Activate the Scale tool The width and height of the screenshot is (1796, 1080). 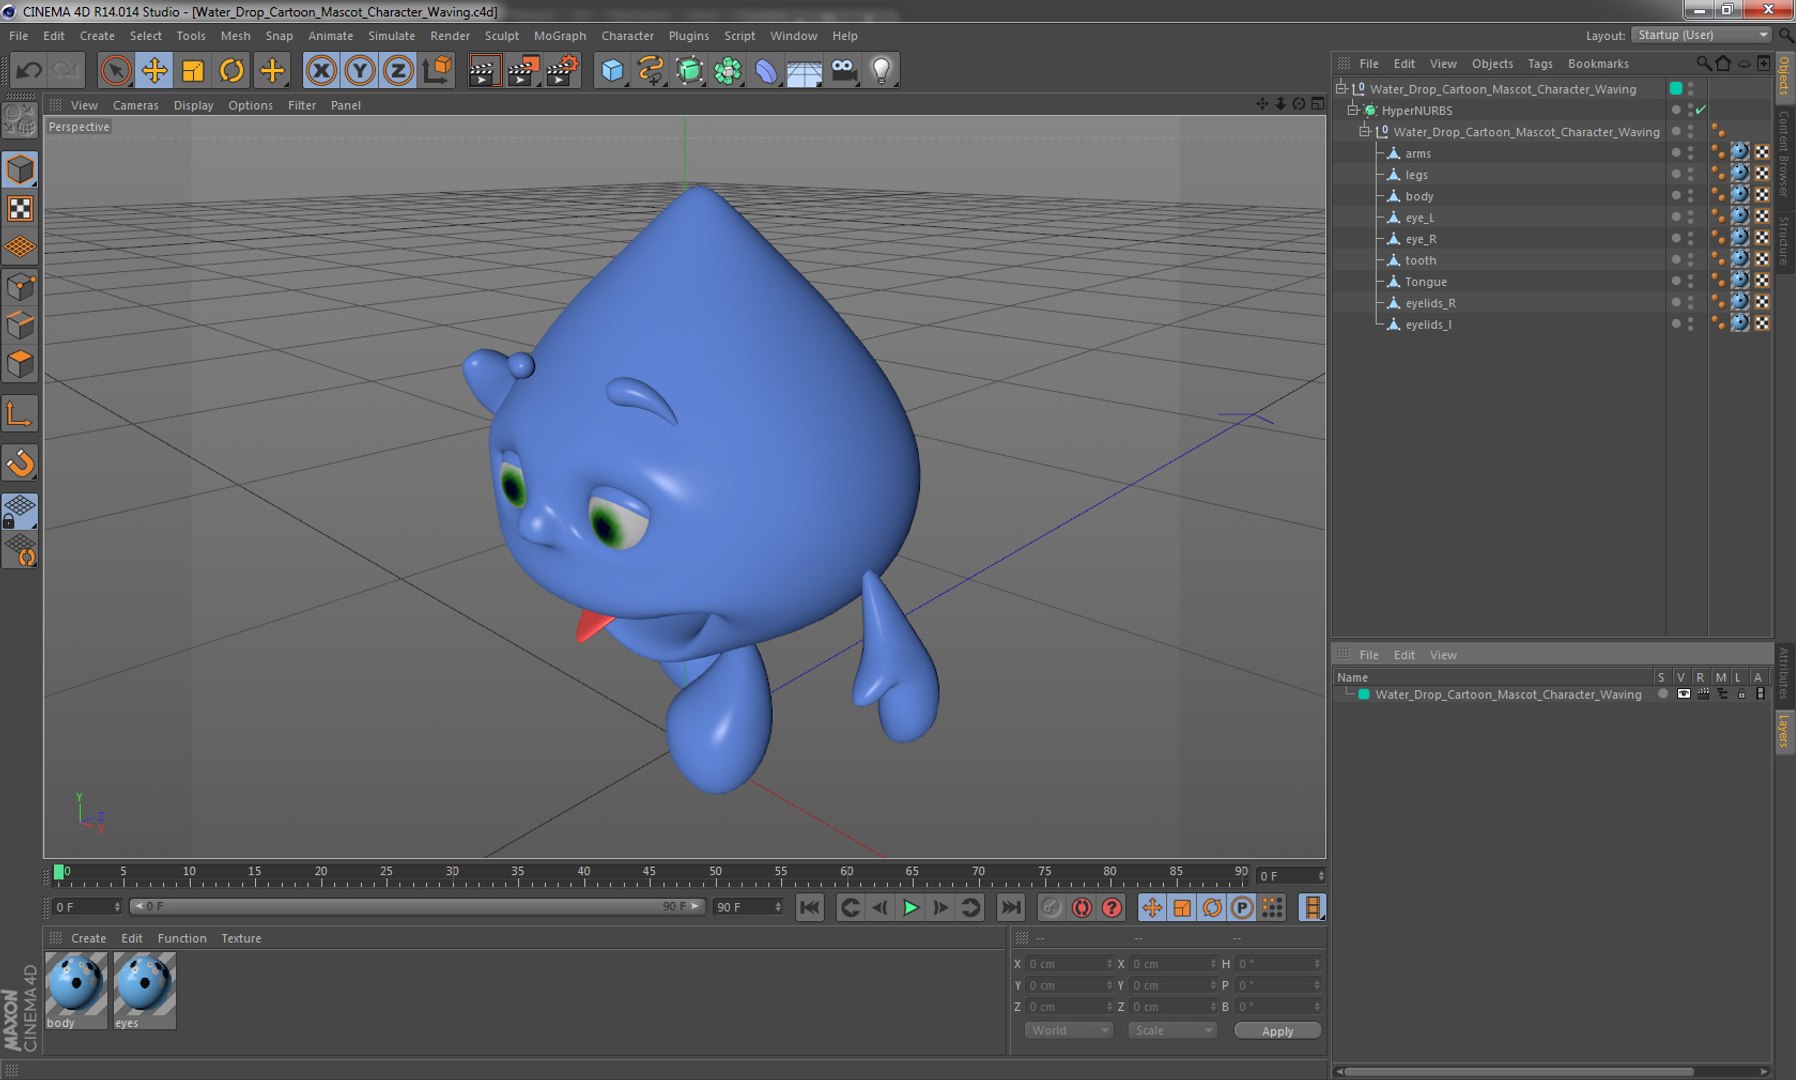click(193, 70)
